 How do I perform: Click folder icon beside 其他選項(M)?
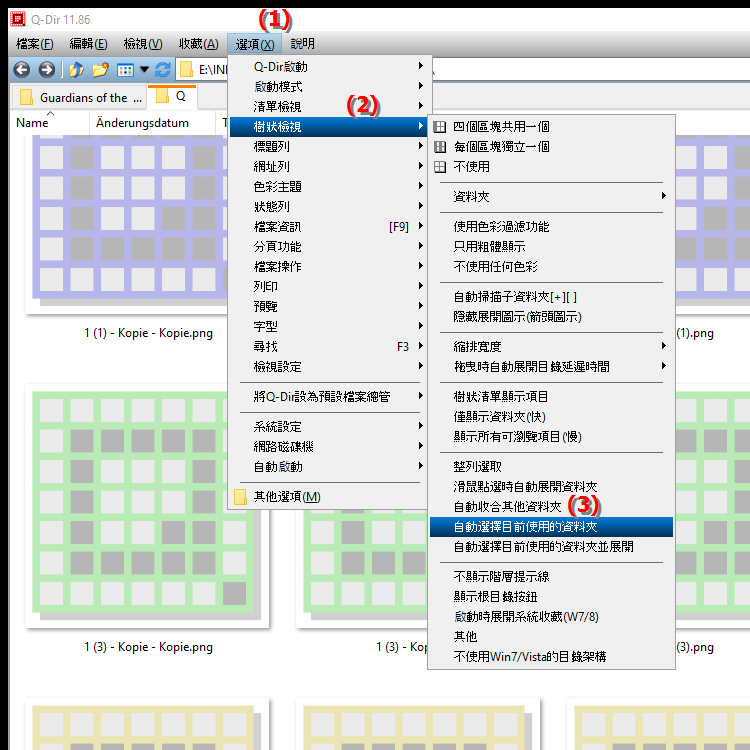pos(240,497)
